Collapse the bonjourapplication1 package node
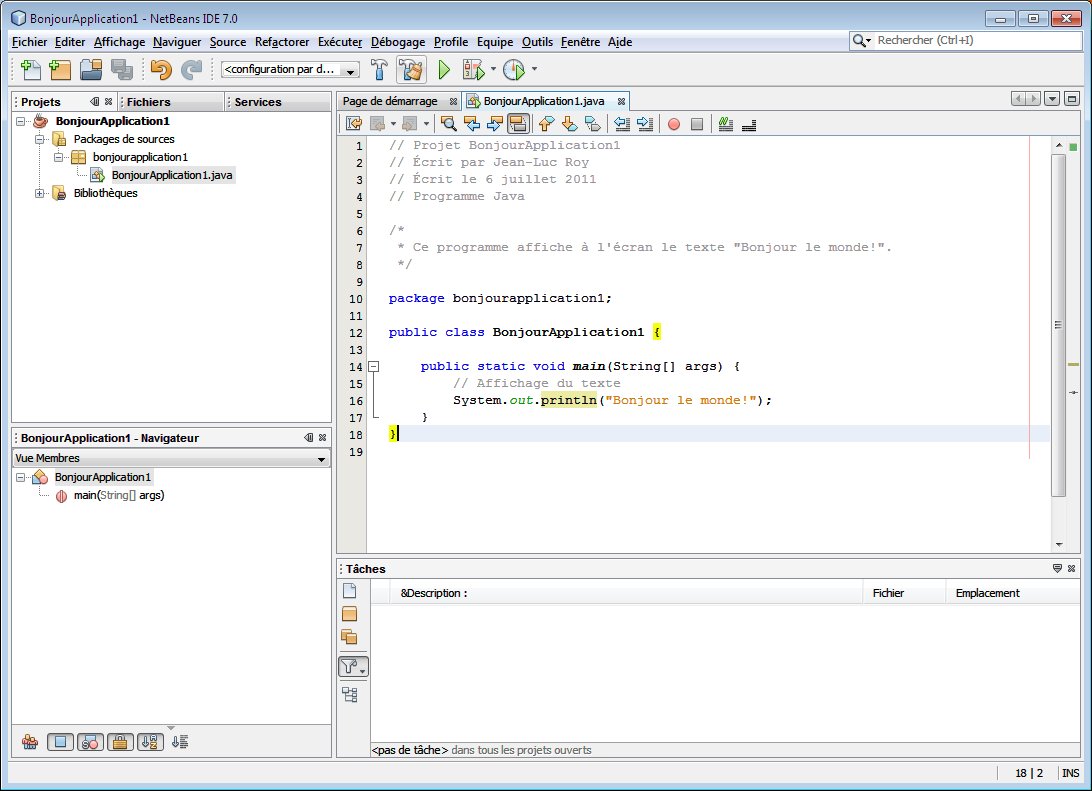Screen dimensions: 1092x791 (x=58, y=157)
